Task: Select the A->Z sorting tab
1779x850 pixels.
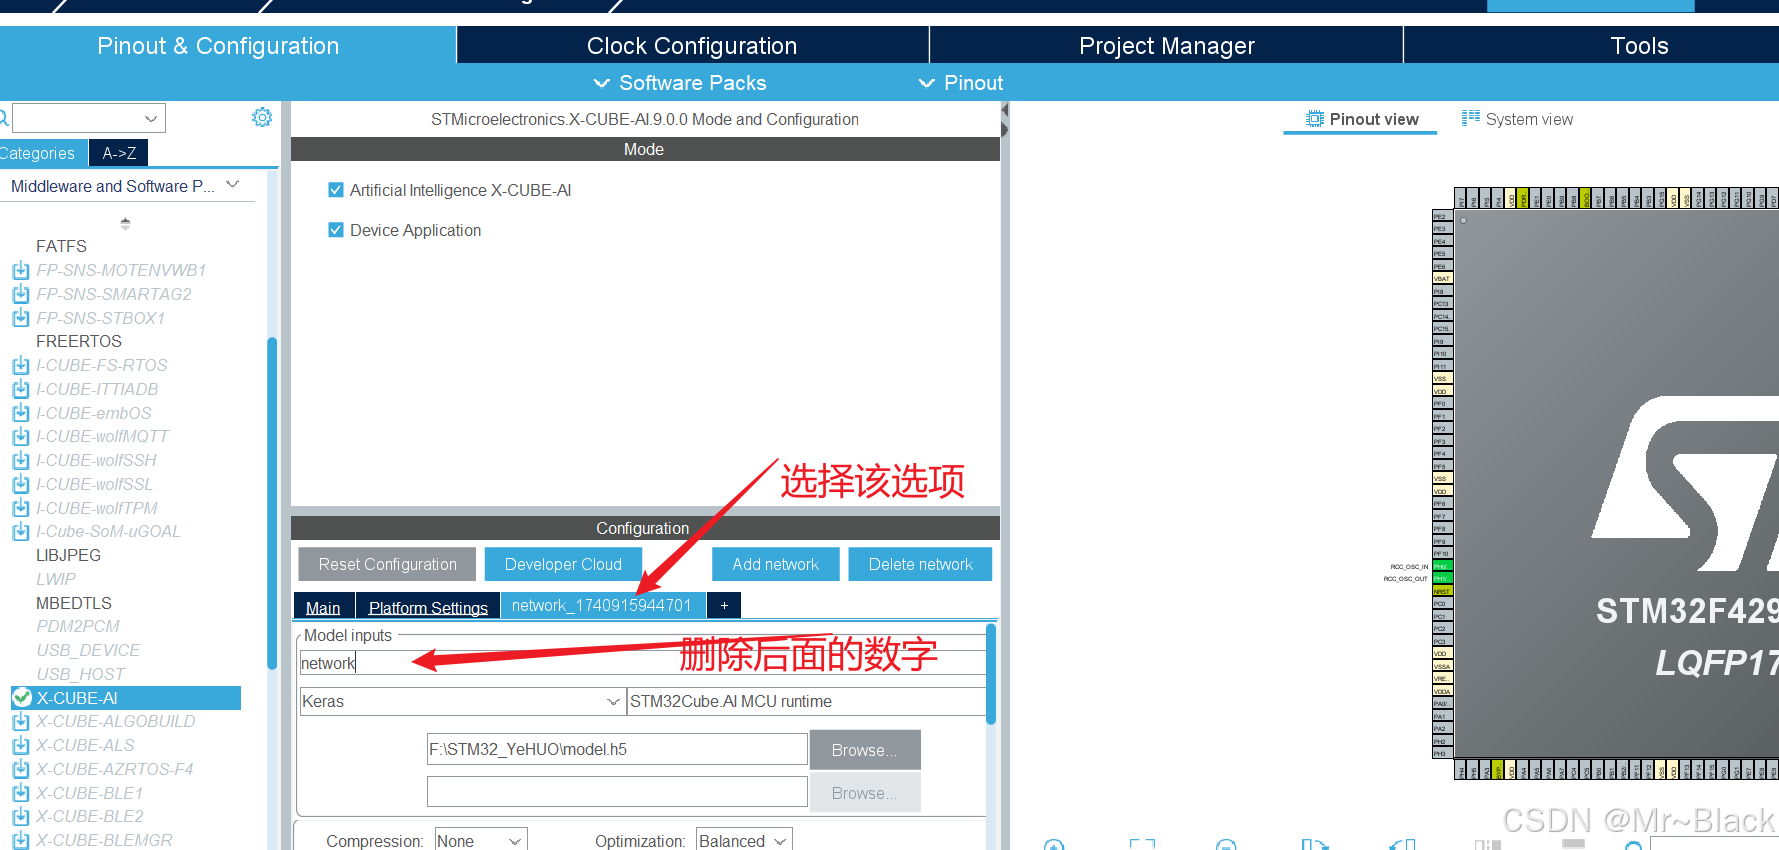Action: 119,153
